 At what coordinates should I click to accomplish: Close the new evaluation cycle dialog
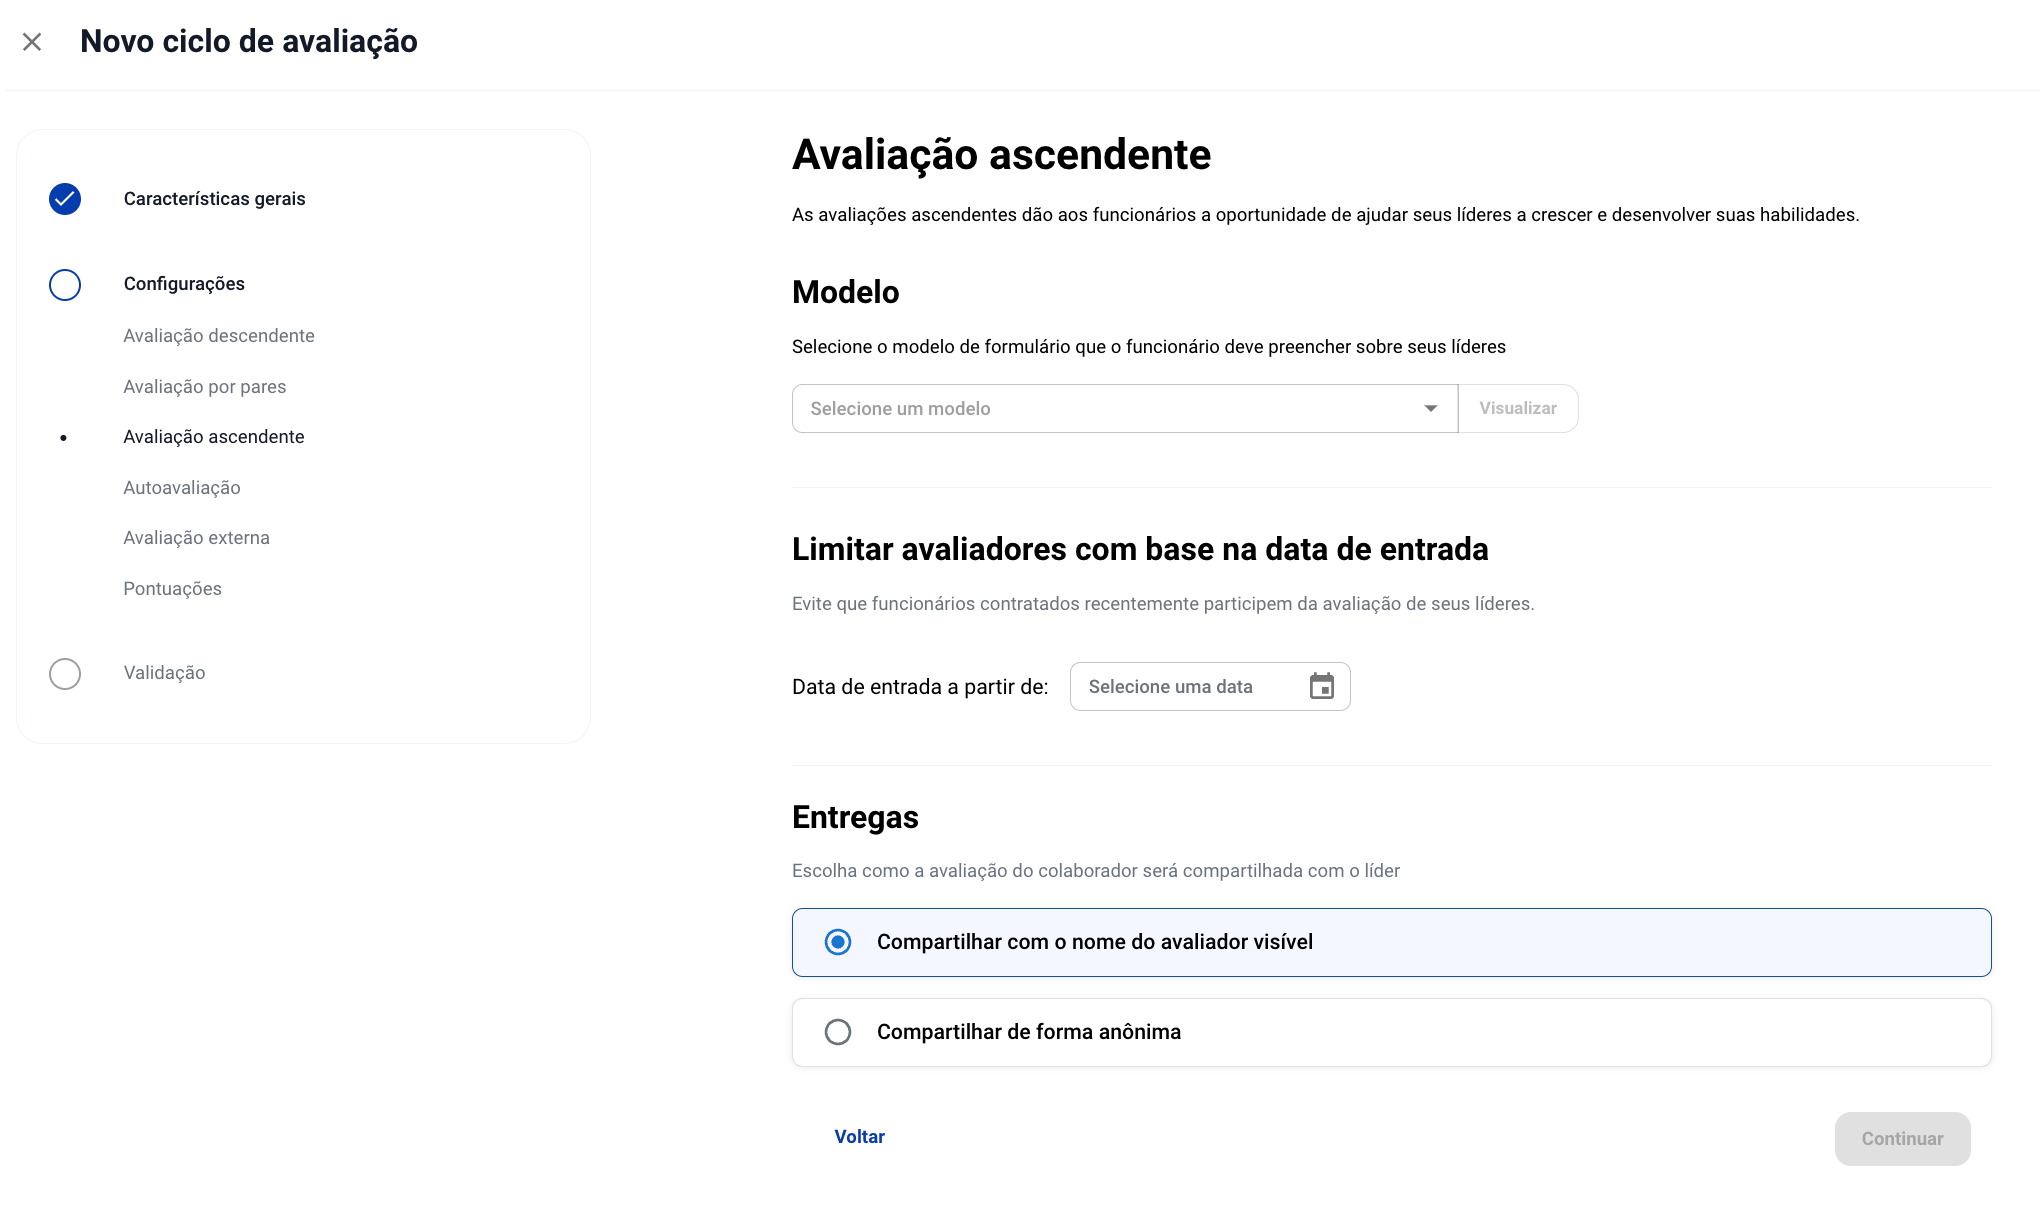pos(32,42)
